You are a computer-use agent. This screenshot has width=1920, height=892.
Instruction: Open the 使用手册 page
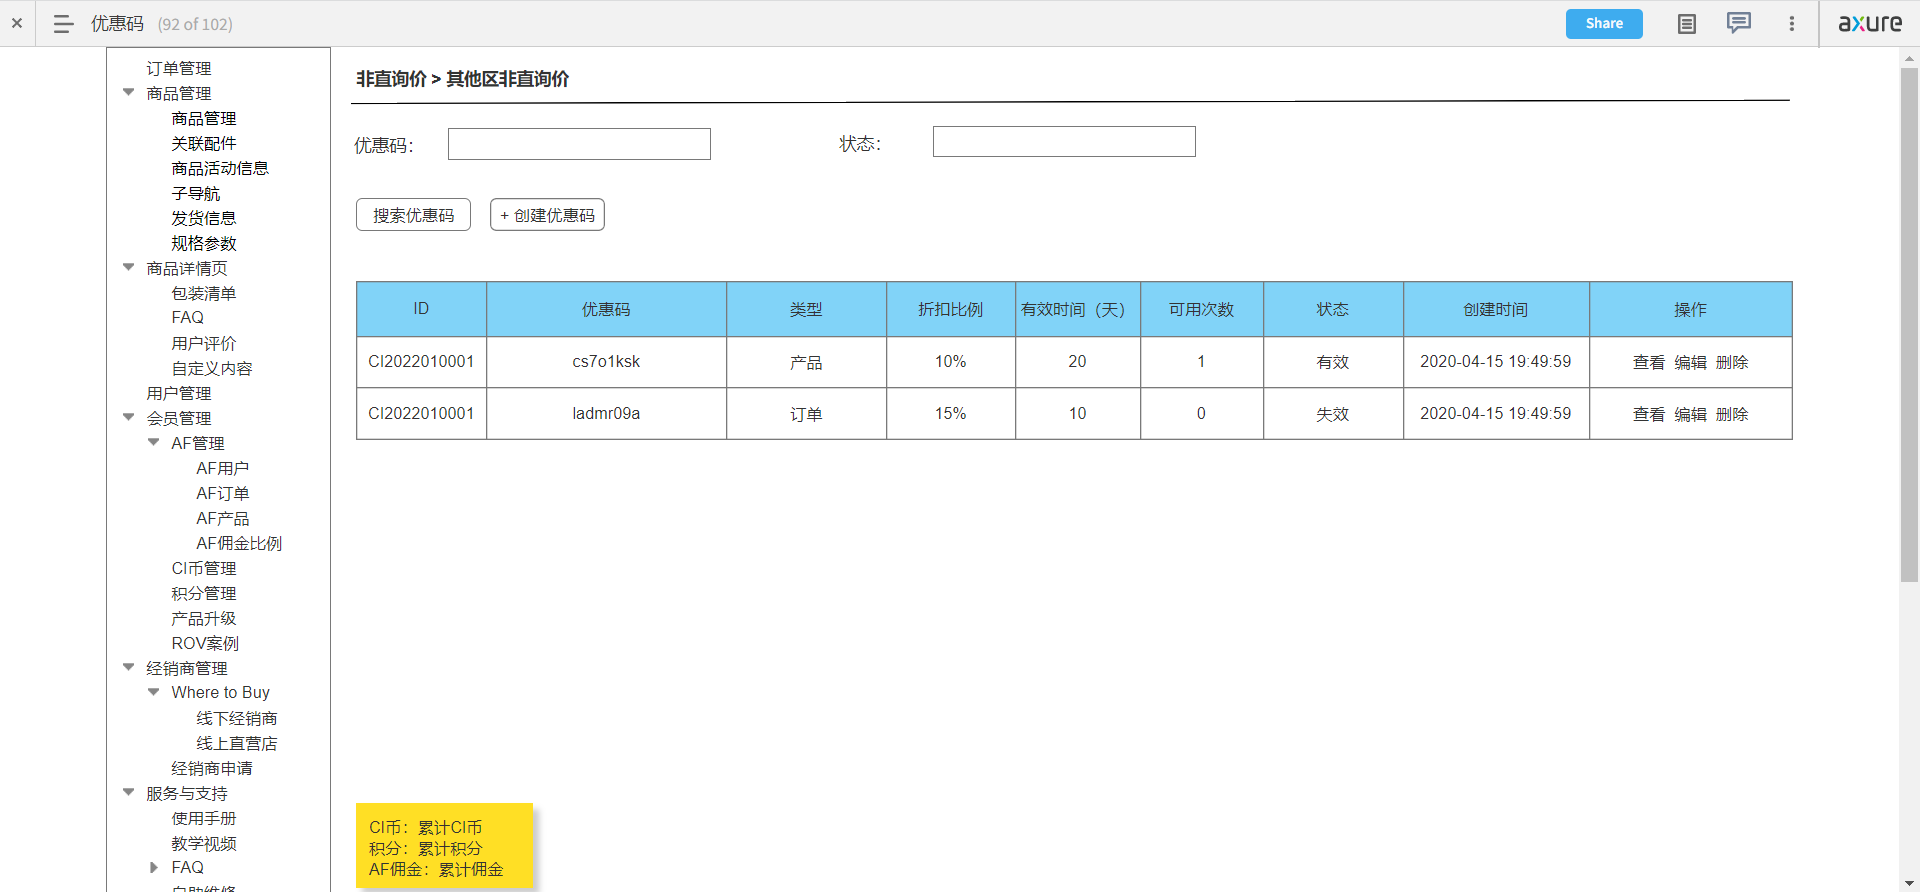(204, 818)
